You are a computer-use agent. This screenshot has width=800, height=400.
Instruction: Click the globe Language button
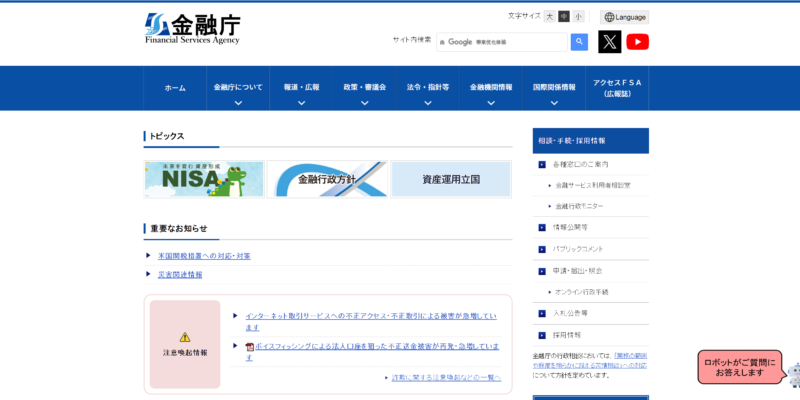[x=624, y=17]
